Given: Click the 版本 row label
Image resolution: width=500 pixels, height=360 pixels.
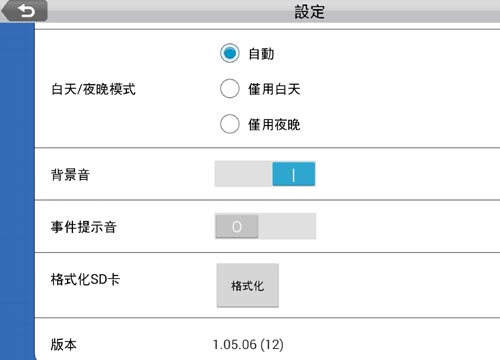Looking at the screenshot, I should [64, 344].
